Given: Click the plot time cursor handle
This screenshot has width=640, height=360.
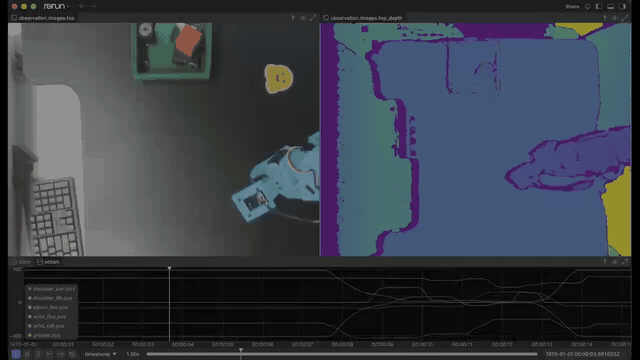Looking at the screenshot, I should coord(169,268).
